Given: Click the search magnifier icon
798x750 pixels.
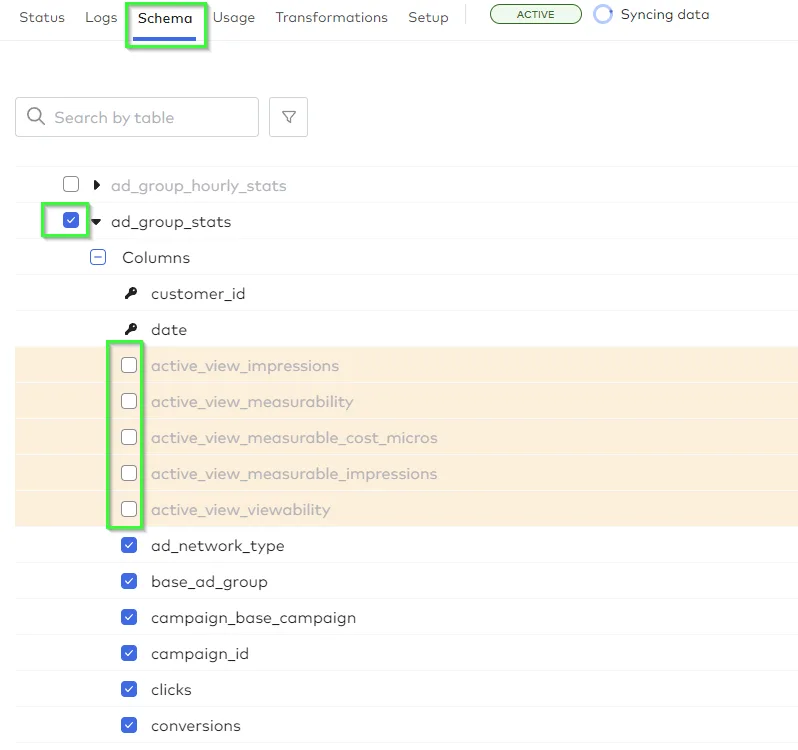Looking at the screenshot, I should [36, 117].
